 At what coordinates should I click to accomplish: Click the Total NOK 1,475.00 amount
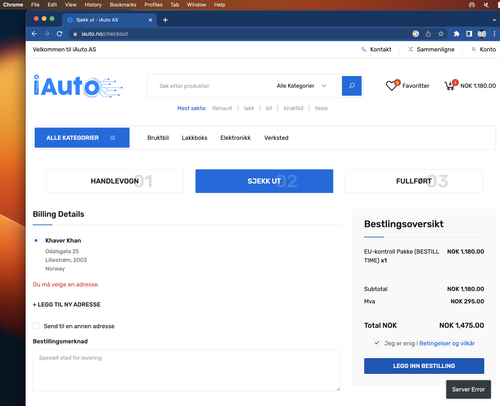(x=461, y=325)
